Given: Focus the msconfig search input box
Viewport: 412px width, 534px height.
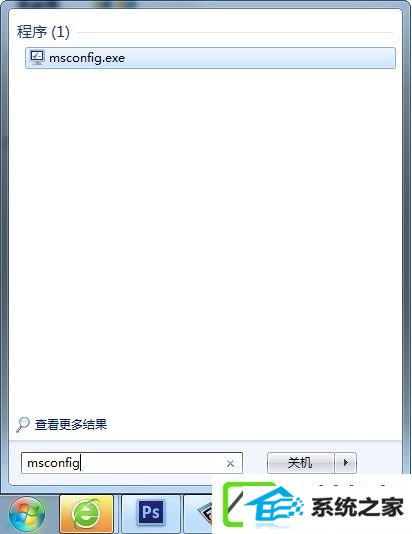Looking at the screenshot, I should [132, 463].
